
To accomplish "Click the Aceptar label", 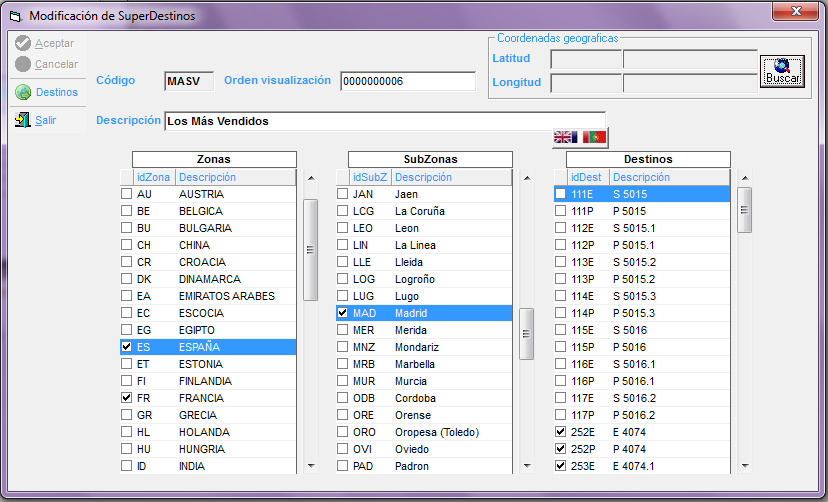I will coord(54,43).
